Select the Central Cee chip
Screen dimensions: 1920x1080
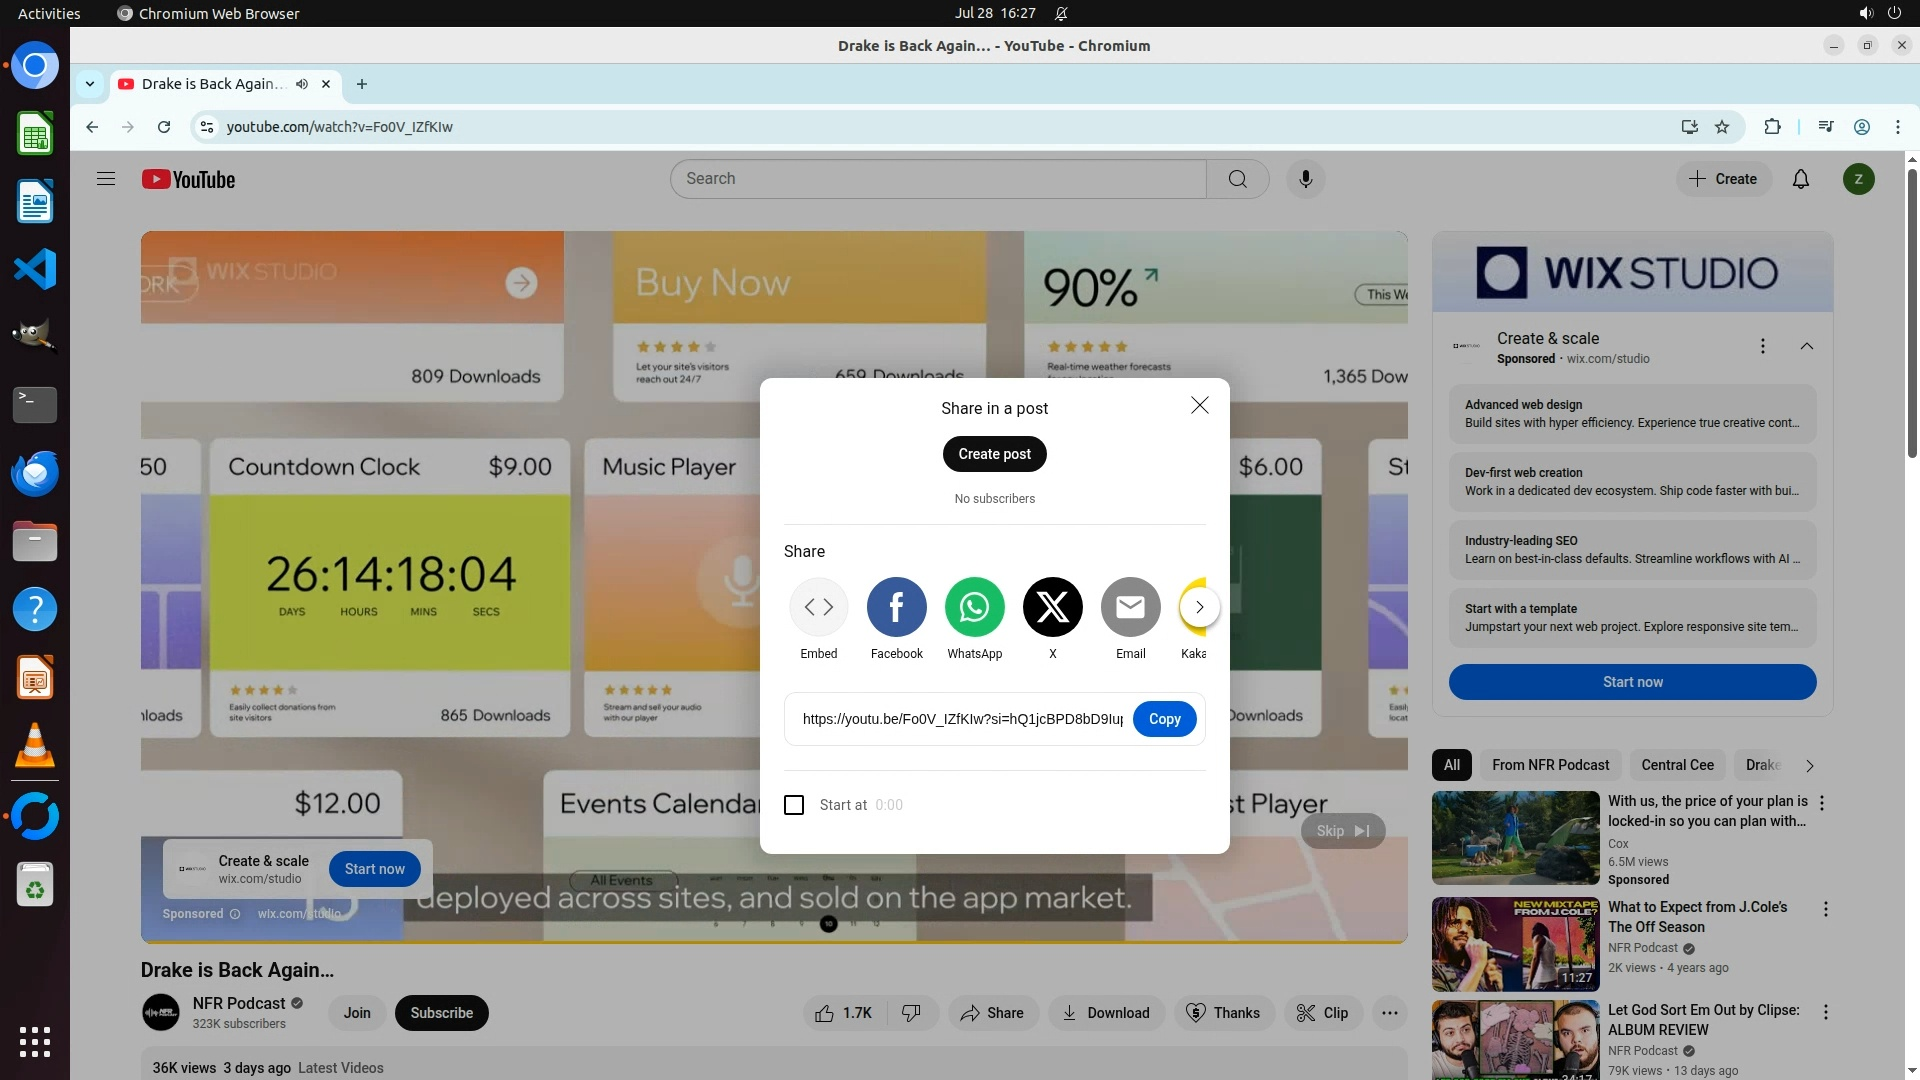(1677, 765)
